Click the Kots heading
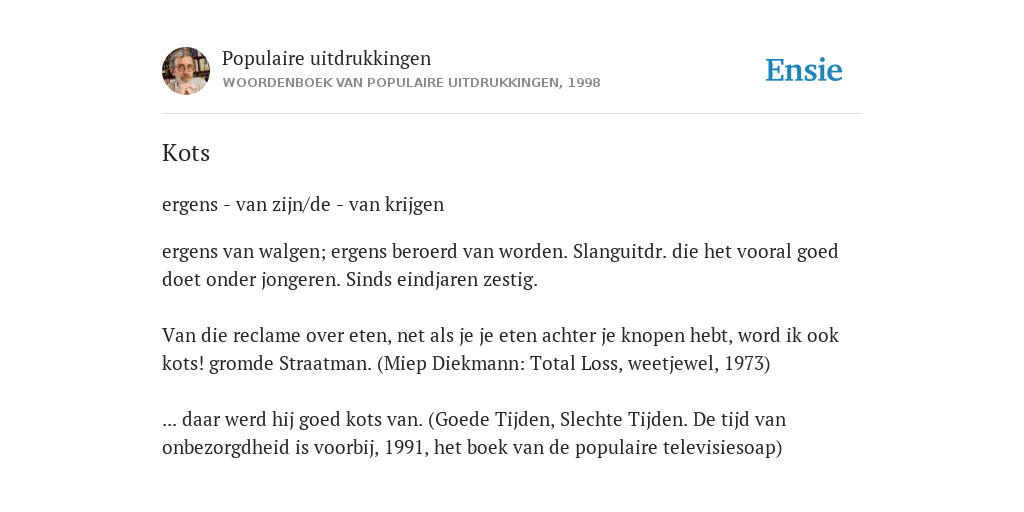1024x512 pixels. click(186, 153)
